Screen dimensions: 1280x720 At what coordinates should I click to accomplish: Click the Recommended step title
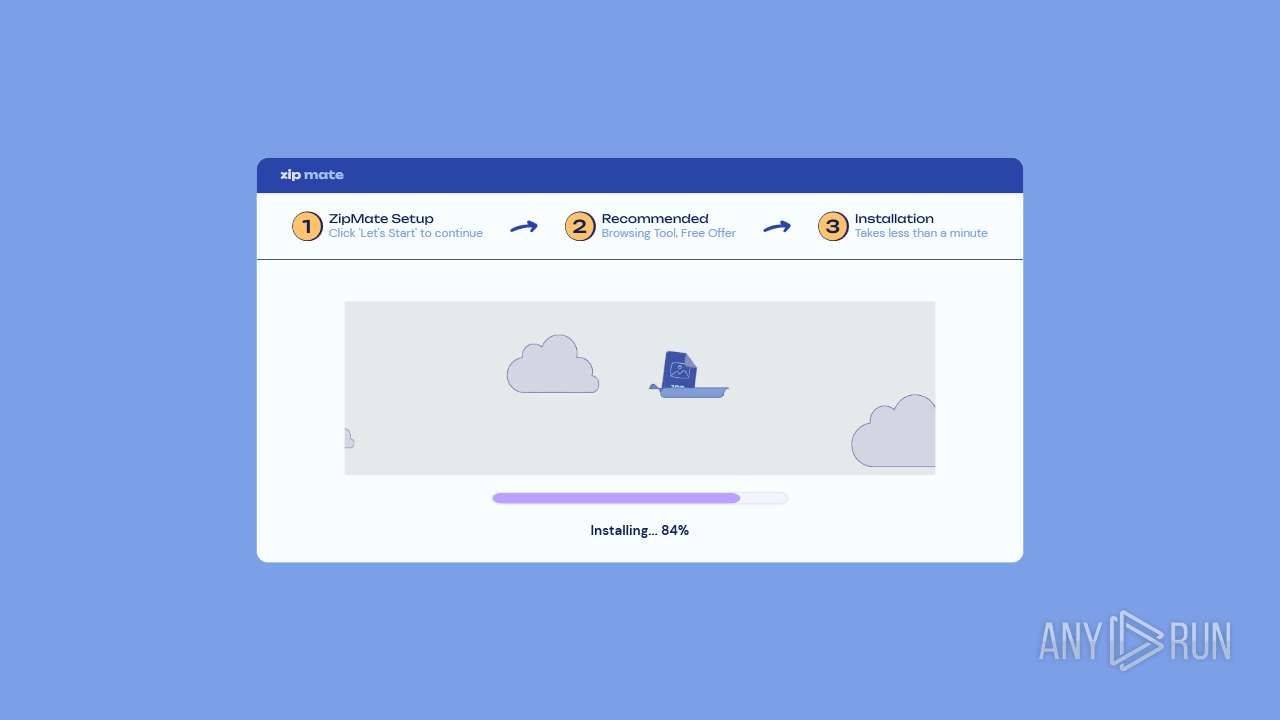655,218
